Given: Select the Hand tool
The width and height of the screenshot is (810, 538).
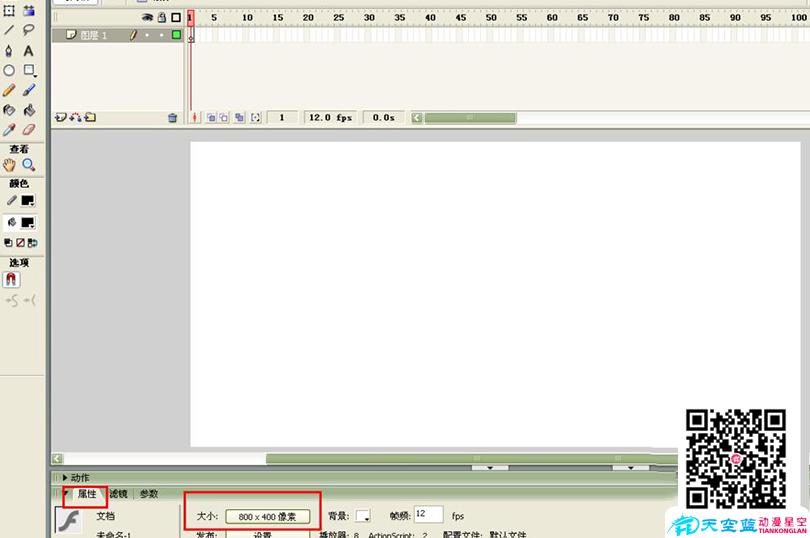Looking at the screenshot, I should coord(9,165).
